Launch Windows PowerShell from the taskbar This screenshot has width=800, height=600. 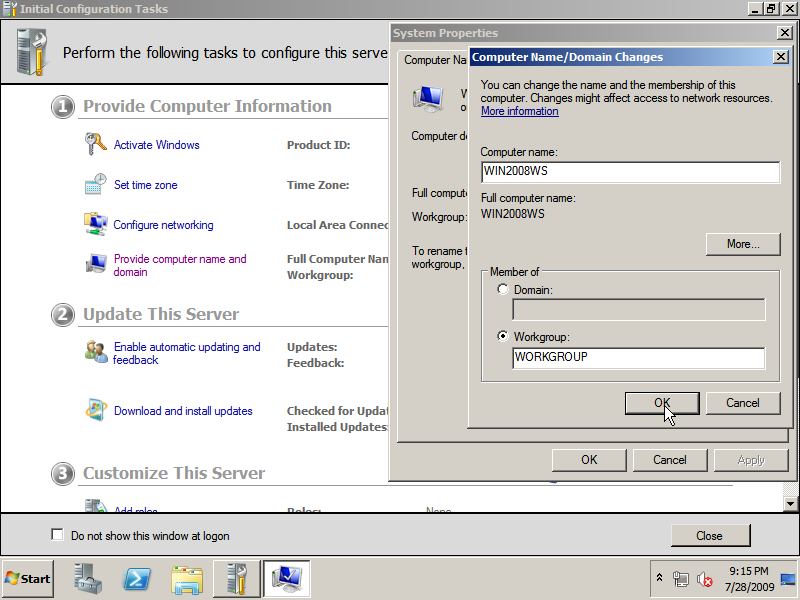138,579
